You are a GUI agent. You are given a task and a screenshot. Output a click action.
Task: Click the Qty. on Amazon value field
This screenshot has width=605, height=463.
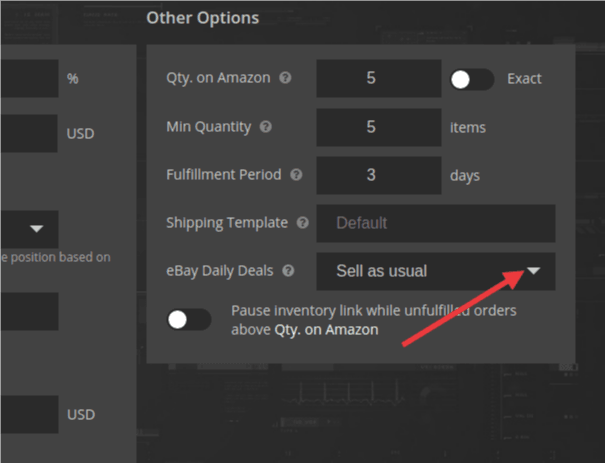coord(379,78)
